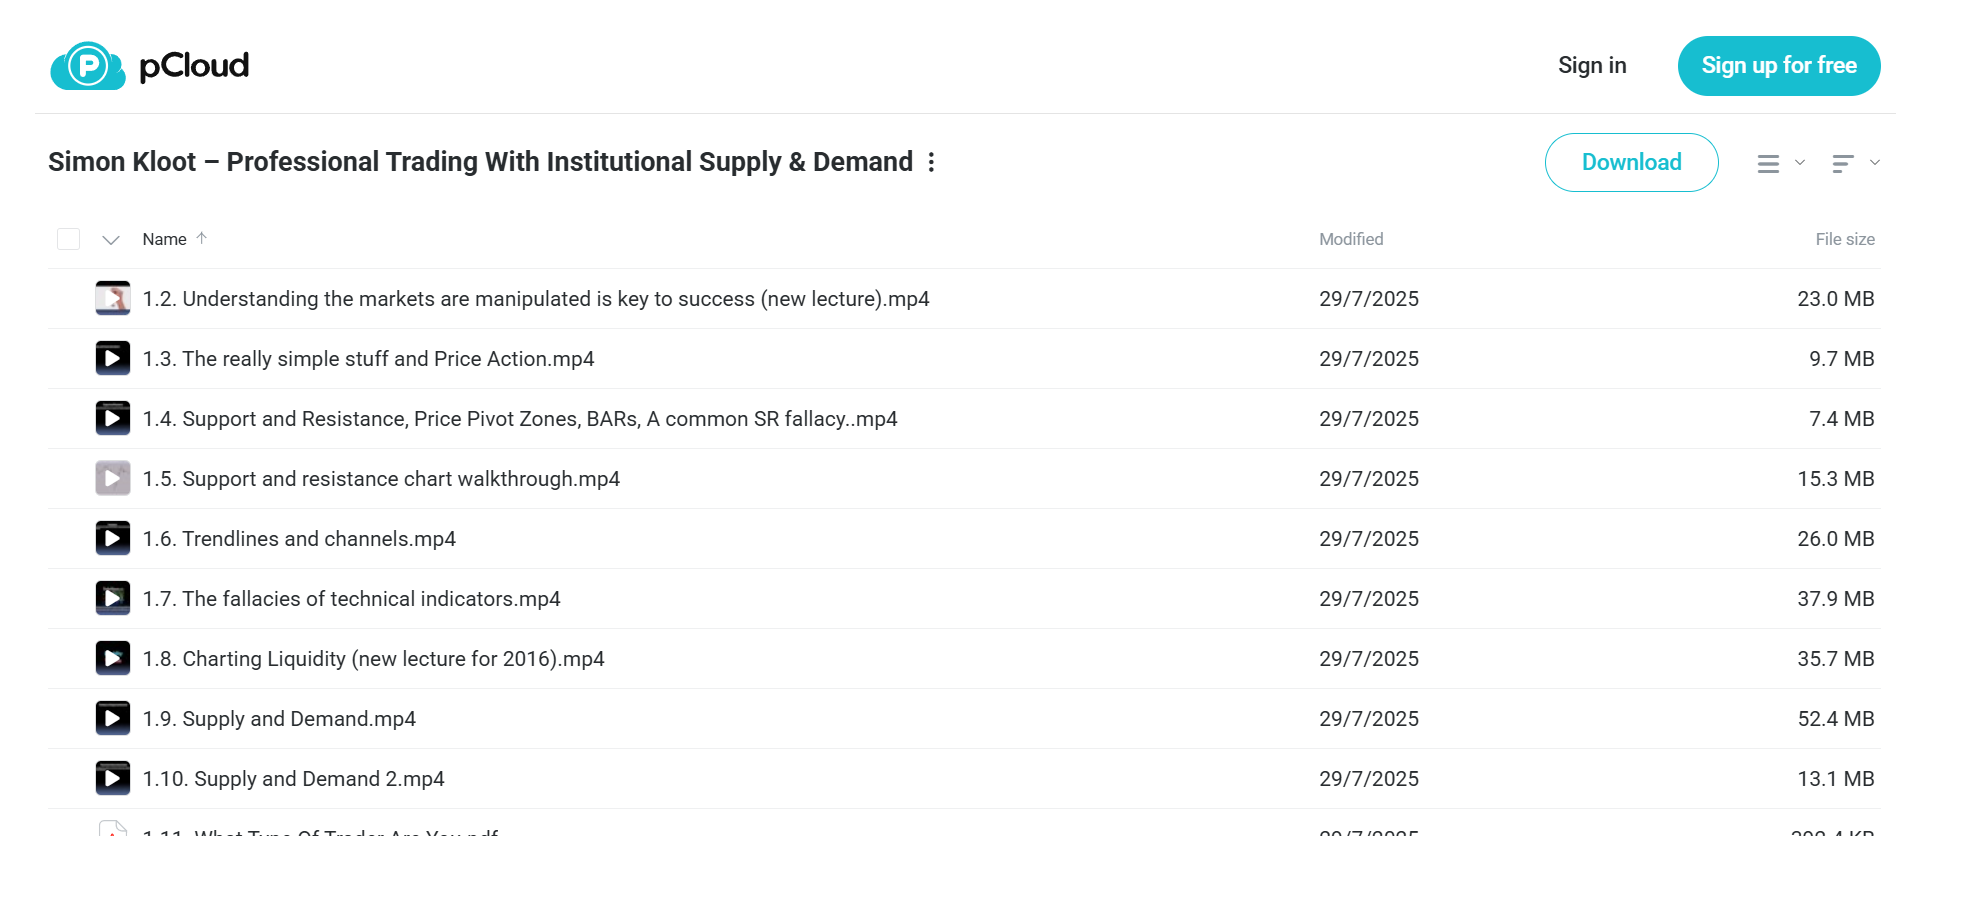The width and height of the screenshot is (1970, 914).
Task: Click the play icon for 1.10 Supply and Demand 2
Action: point(113,778)
